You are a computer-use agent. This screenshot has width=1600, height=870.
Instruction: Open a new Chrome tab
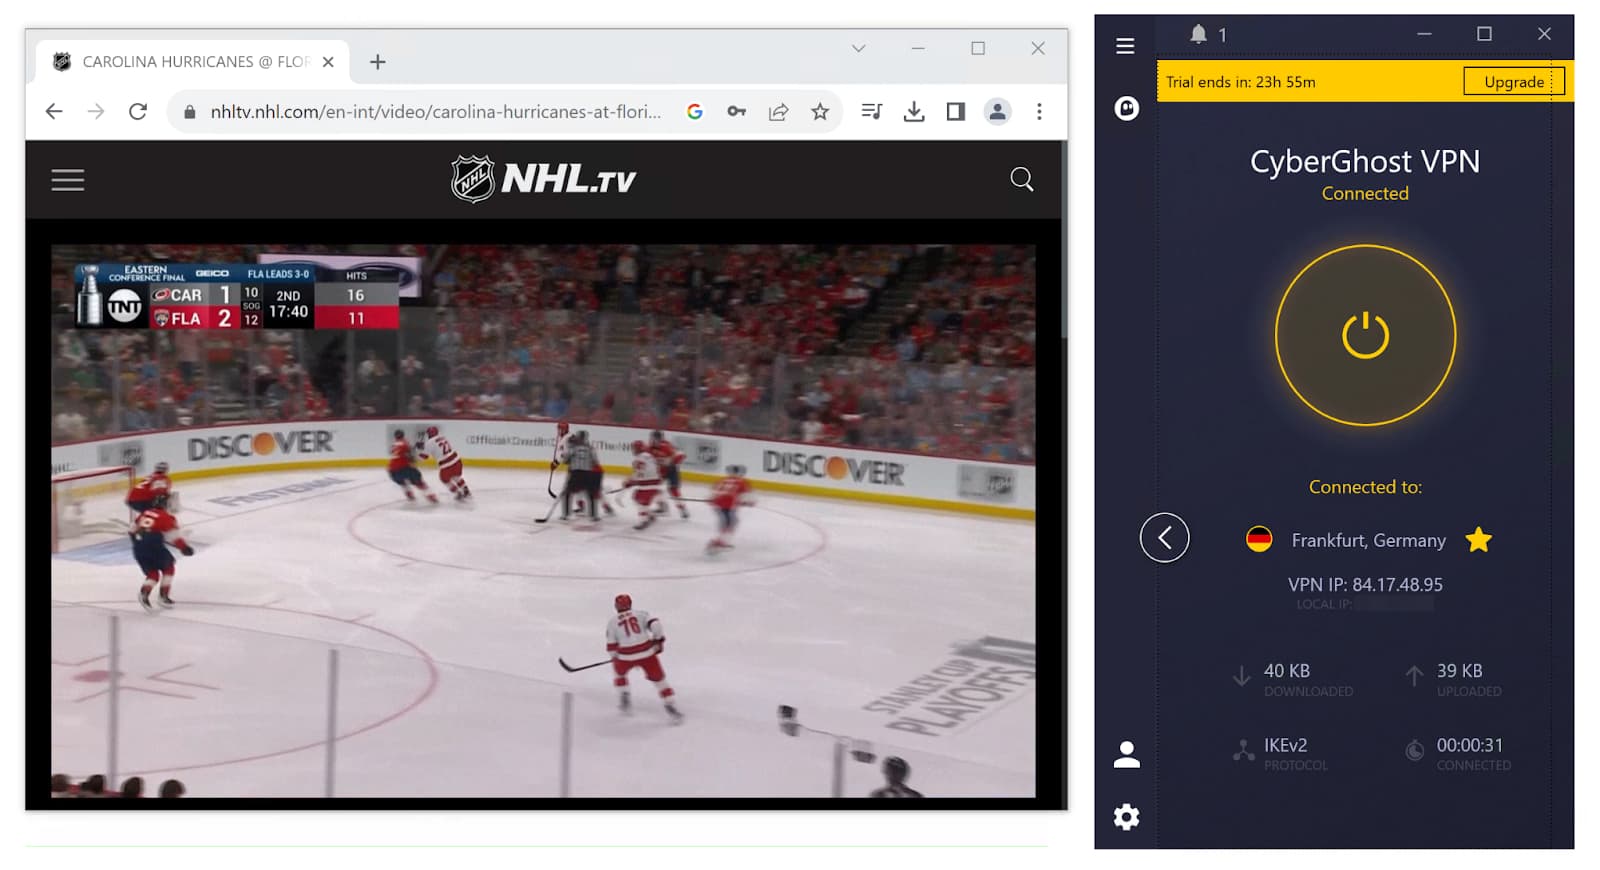click(x=377, y=62)
